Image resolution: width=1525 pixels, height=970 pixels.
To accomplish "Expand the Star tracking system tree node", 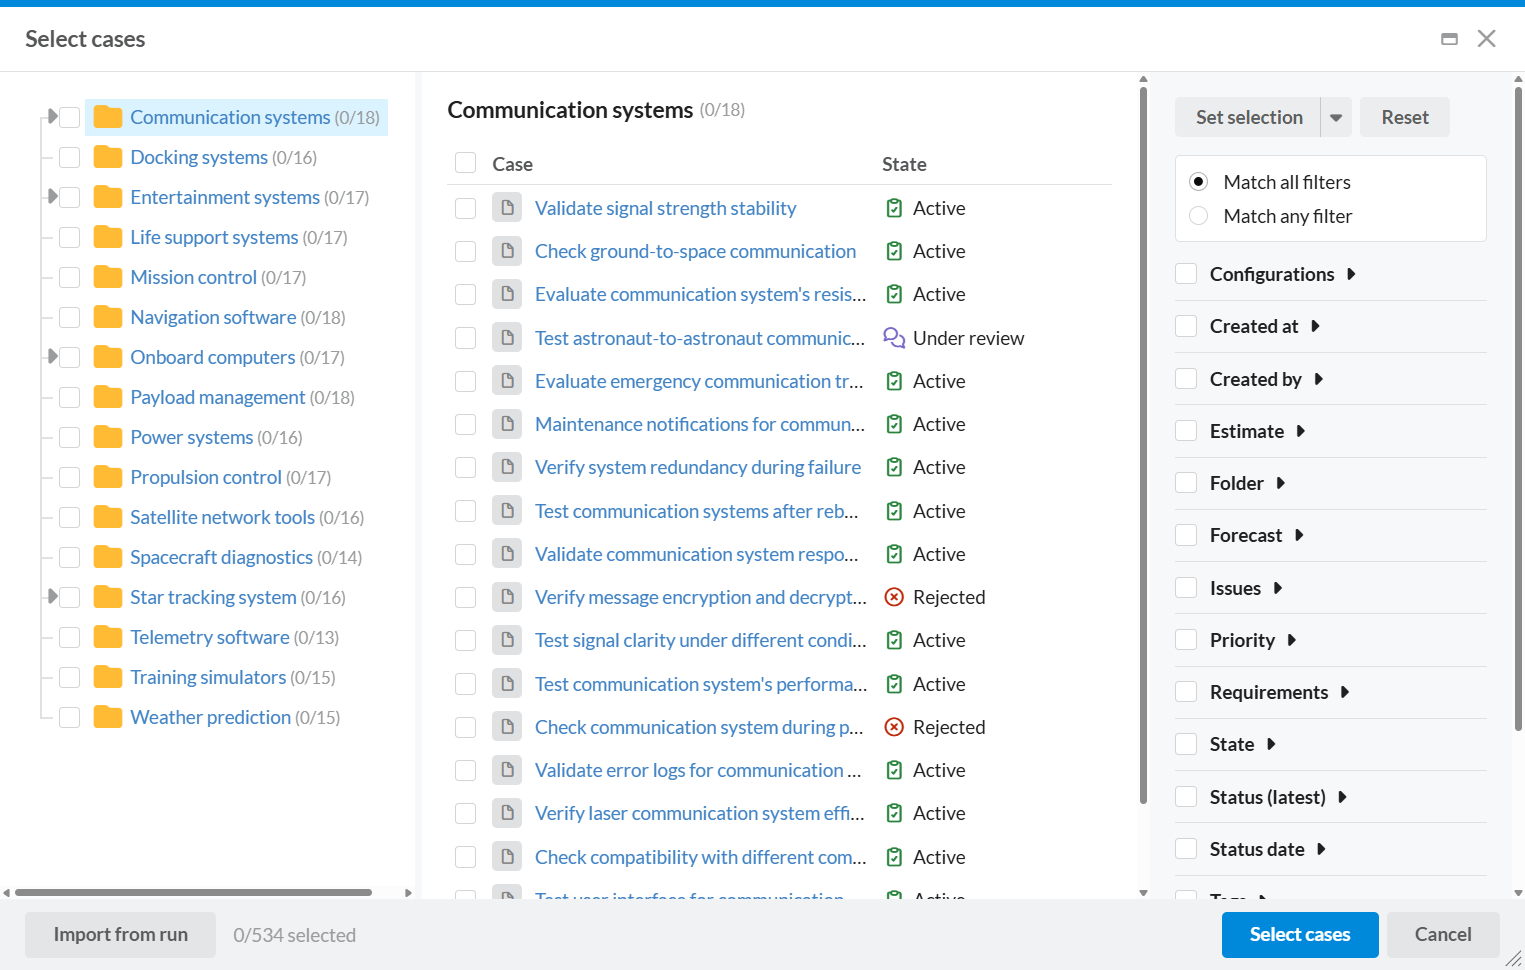I will (x=52, y=597).
